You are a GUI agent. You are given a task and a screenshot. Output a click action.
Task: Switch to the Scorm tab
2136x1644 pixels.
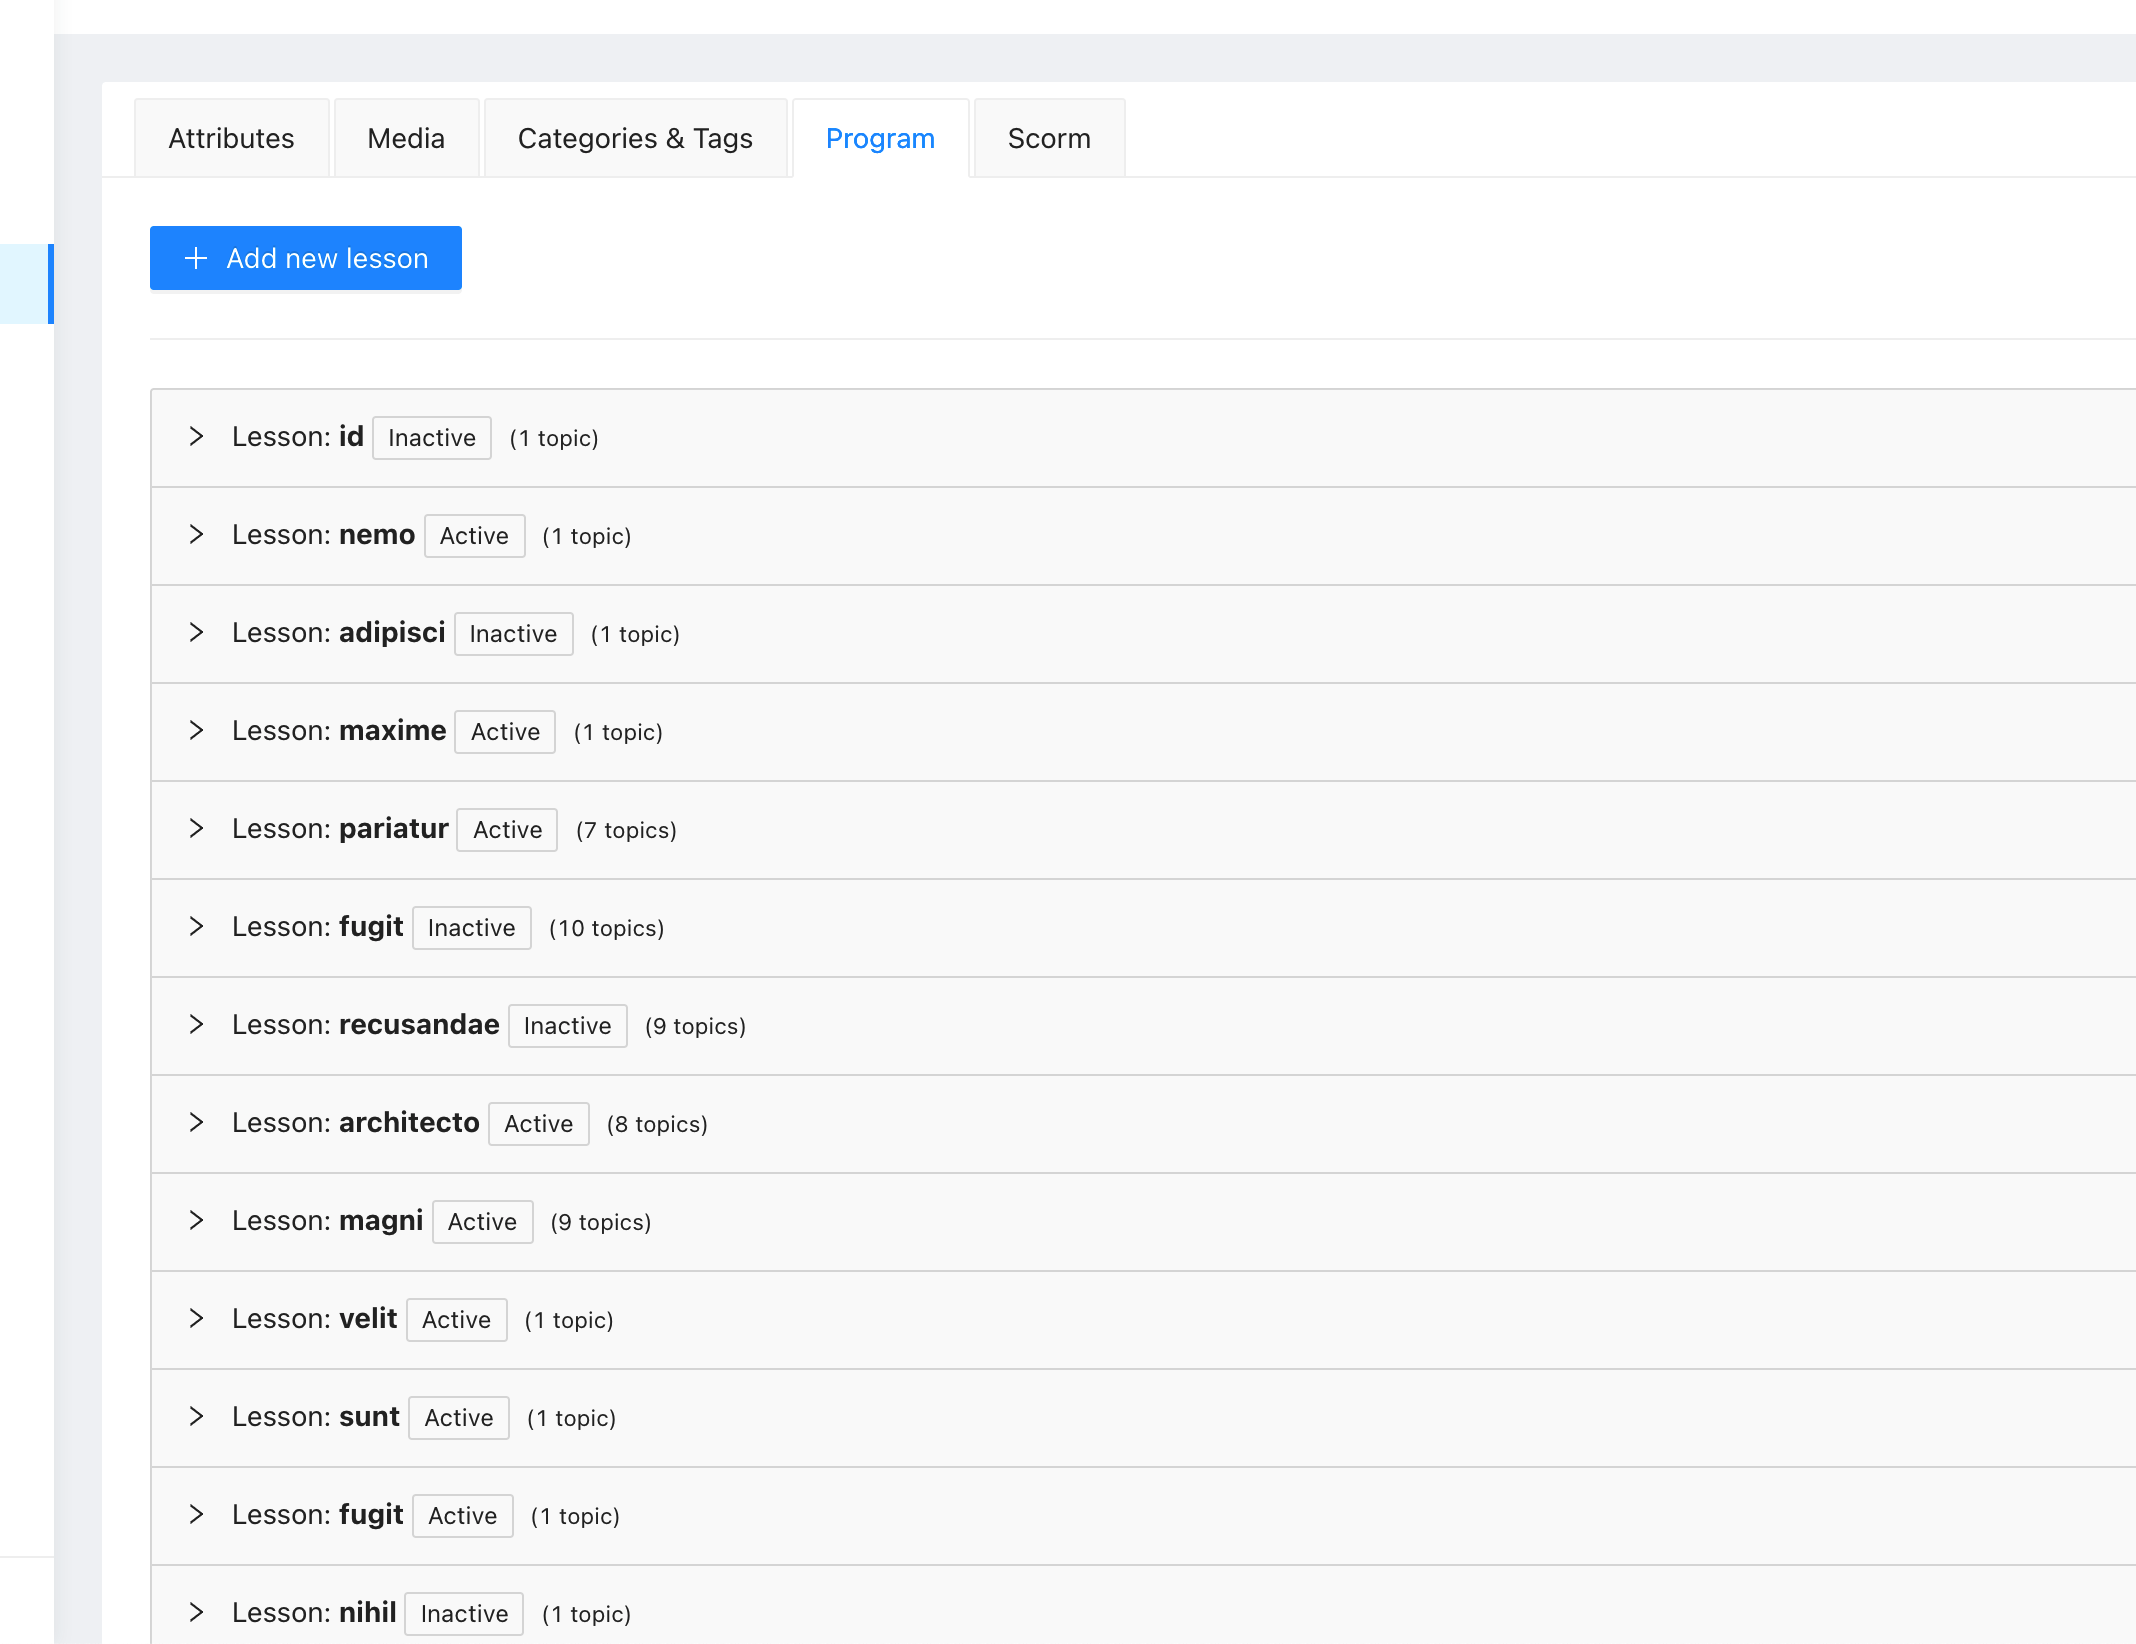(x=1048, y=138)
